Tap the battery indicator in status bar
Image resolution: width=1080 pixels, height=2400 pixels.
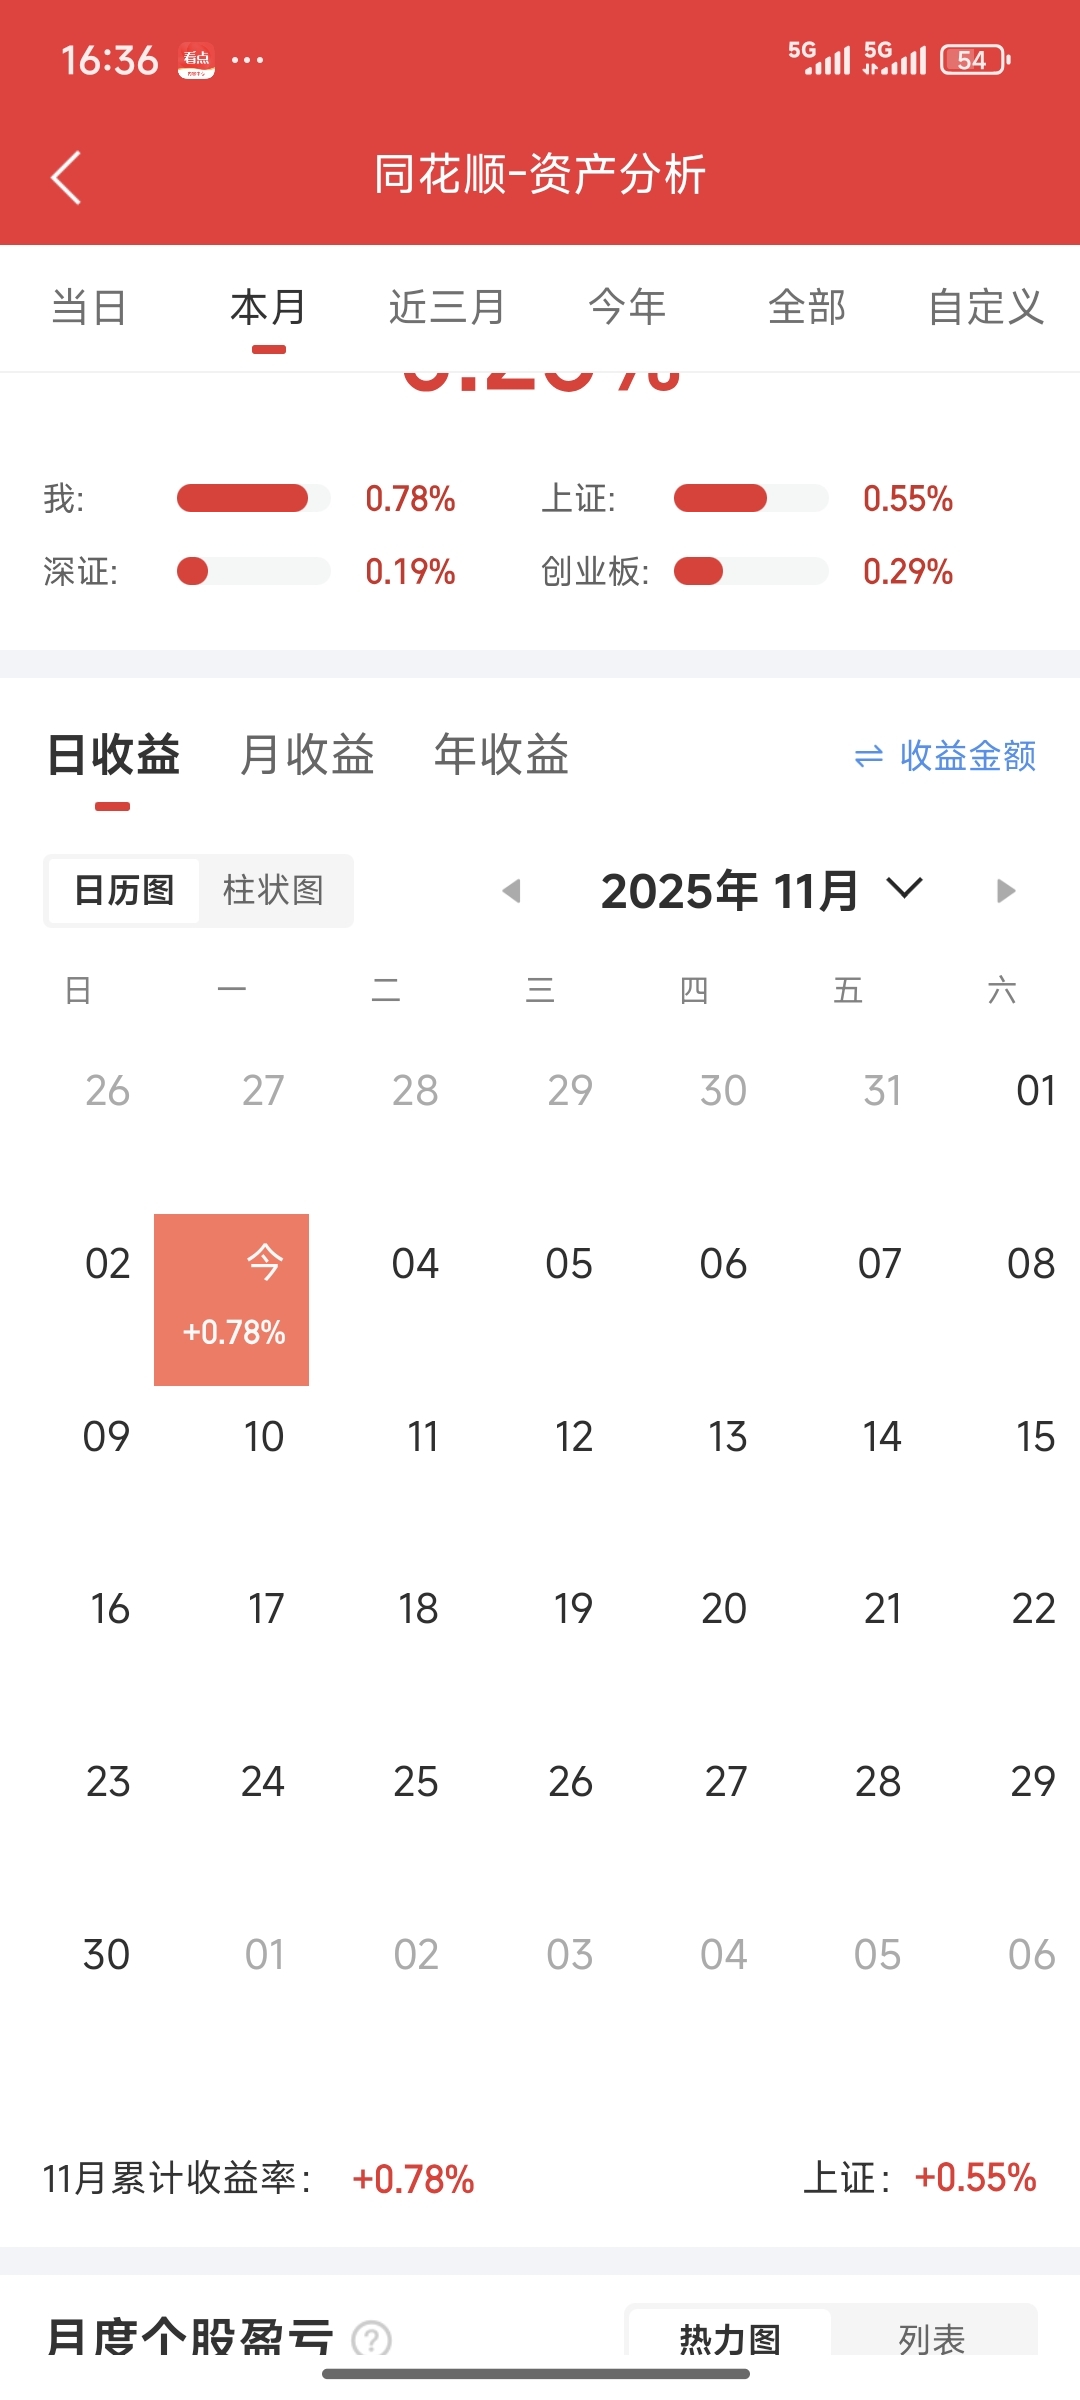coord(975,60)
